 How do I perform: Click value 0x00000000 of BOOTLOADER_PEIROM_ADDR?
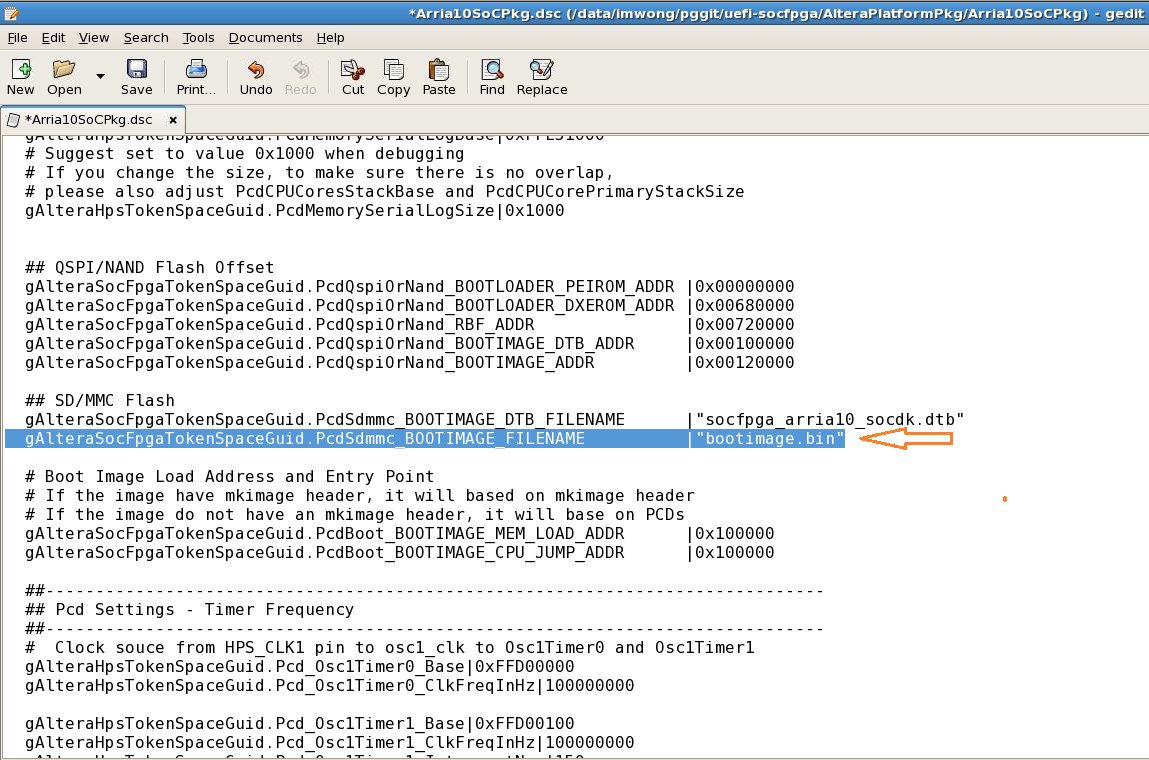click(745, 286)
